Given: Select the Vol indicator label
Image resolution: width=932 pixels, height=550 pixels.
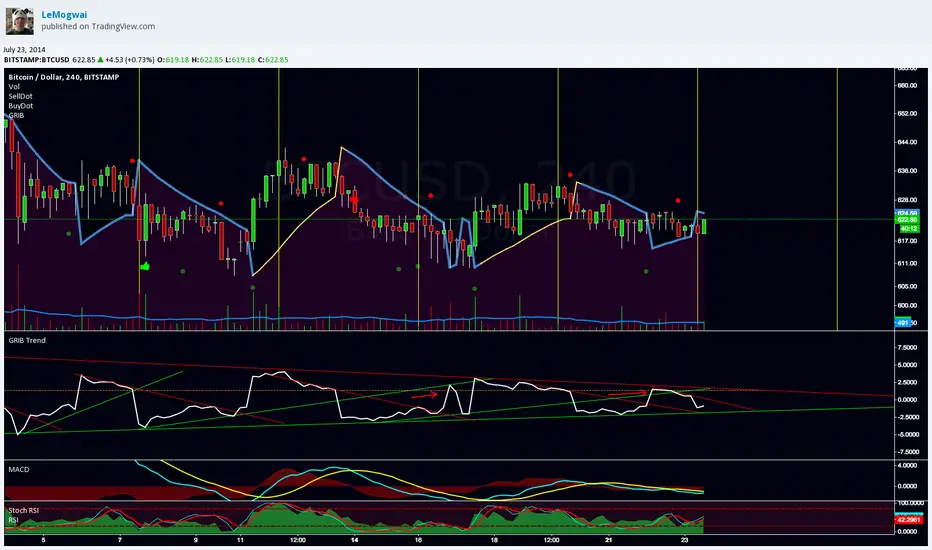Looking at the screenshot, I should point(14,87).
